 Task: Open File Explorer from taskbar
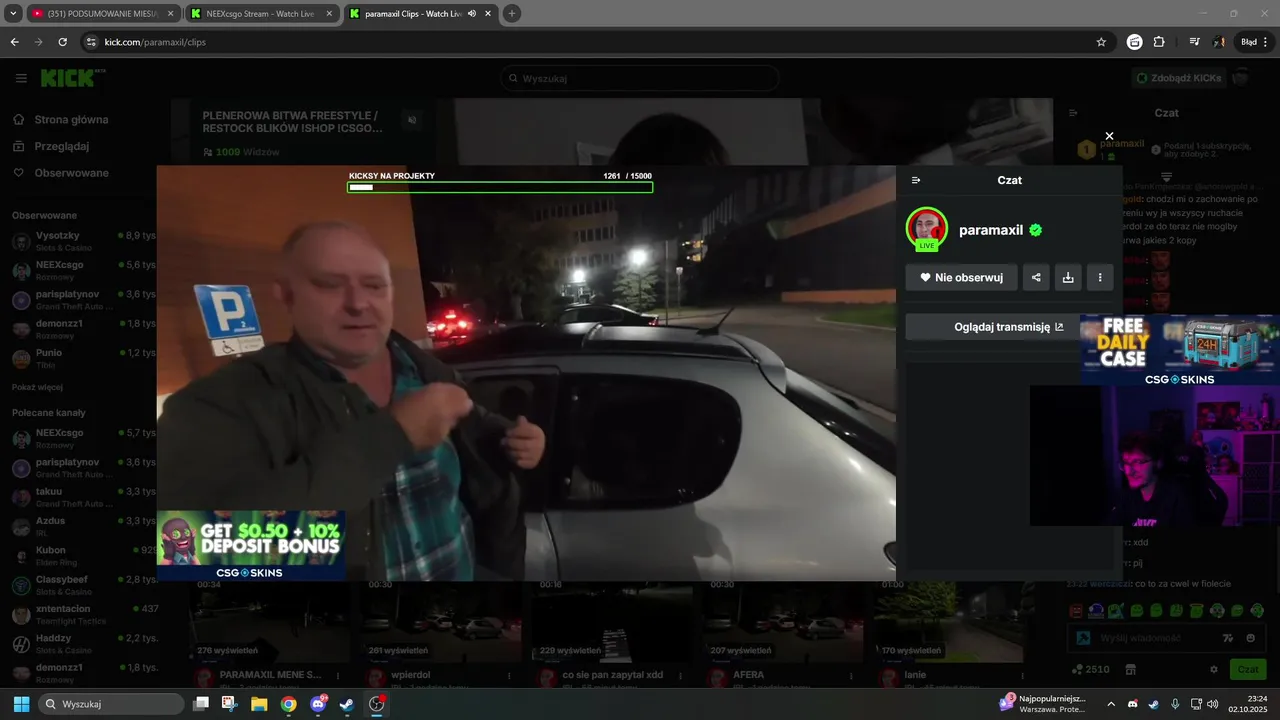tap(259, 704)
